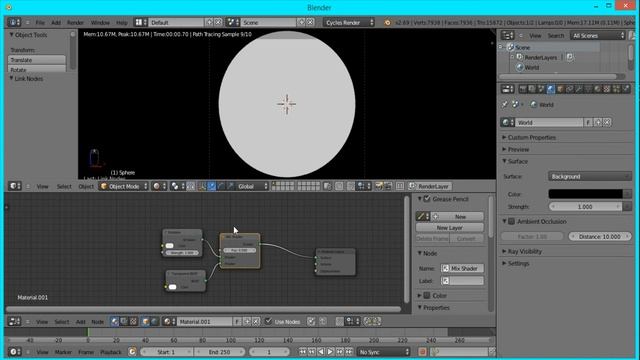Open Playback menu in timeline
The image size is (640, 360).
pos(111,352)
